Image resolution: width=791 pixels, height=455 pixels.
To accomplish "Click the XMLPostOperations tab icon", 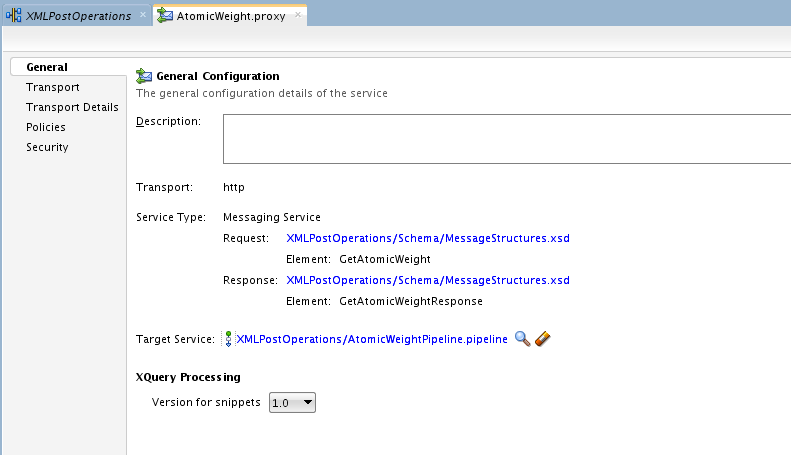I will point(14,16).
